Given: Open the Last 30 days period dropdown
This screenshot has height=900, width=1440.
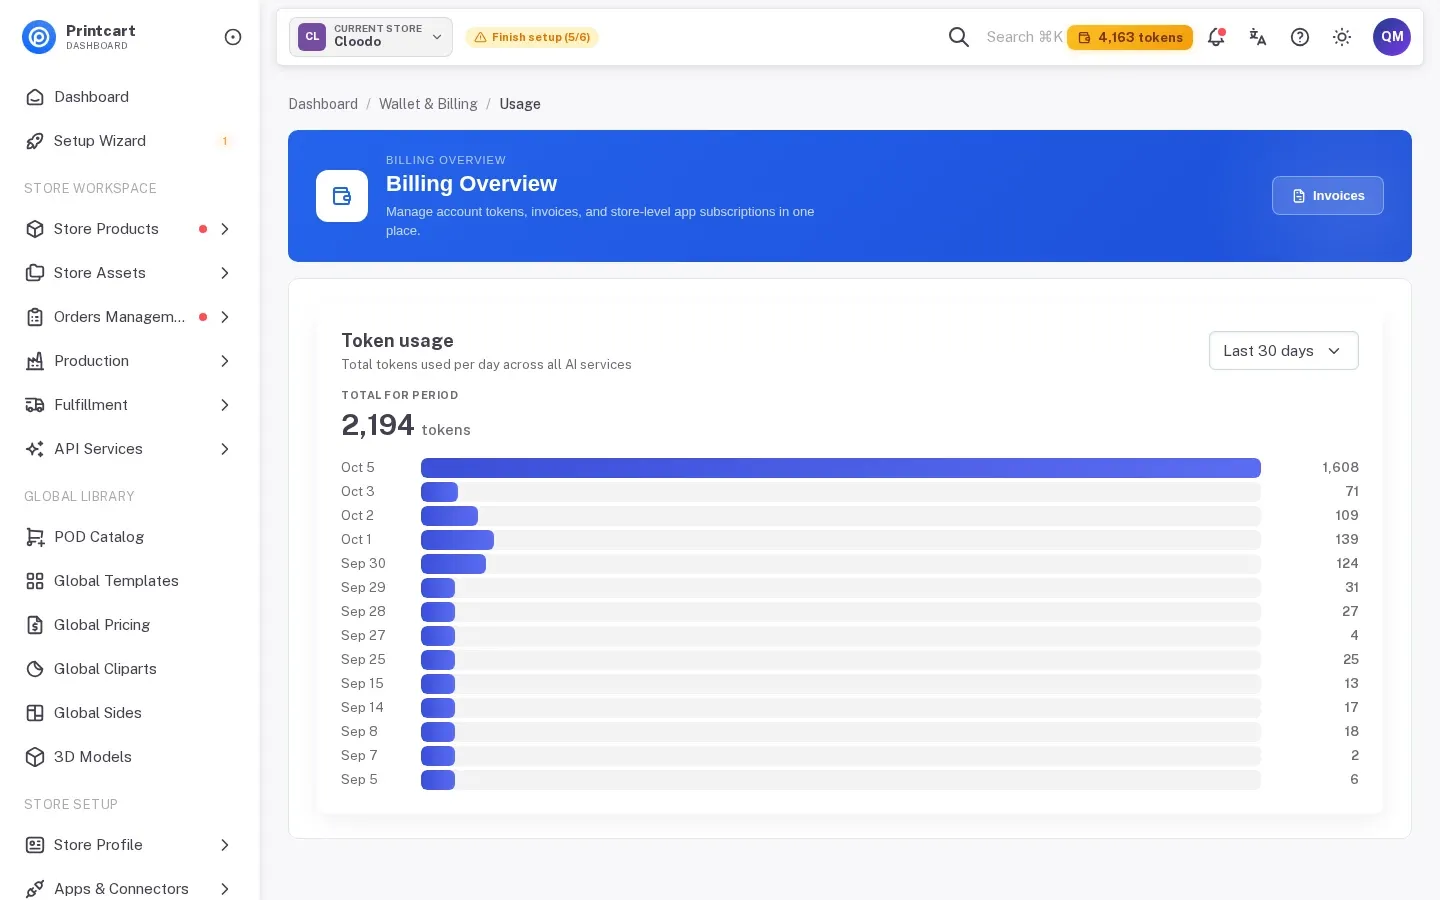Looking at the screenshot, I should (1284, 351).
